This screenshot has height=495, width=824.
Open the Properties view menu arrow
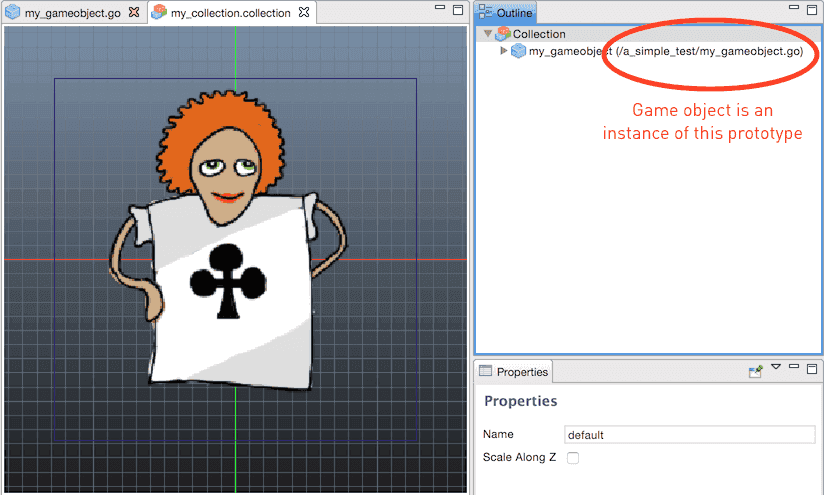pyautogui.click(x=776, y=366)
